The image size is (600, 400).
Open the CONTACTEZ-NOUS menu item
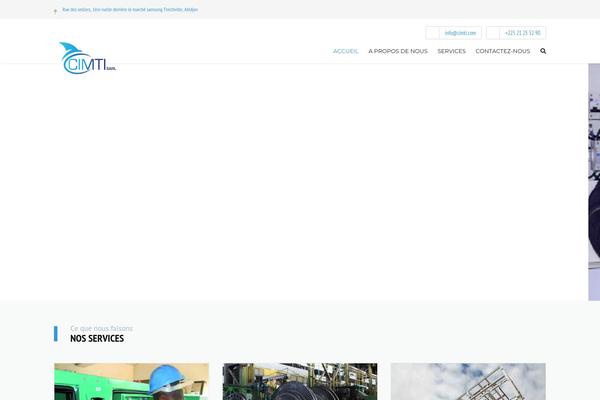(x=503, y=51)
